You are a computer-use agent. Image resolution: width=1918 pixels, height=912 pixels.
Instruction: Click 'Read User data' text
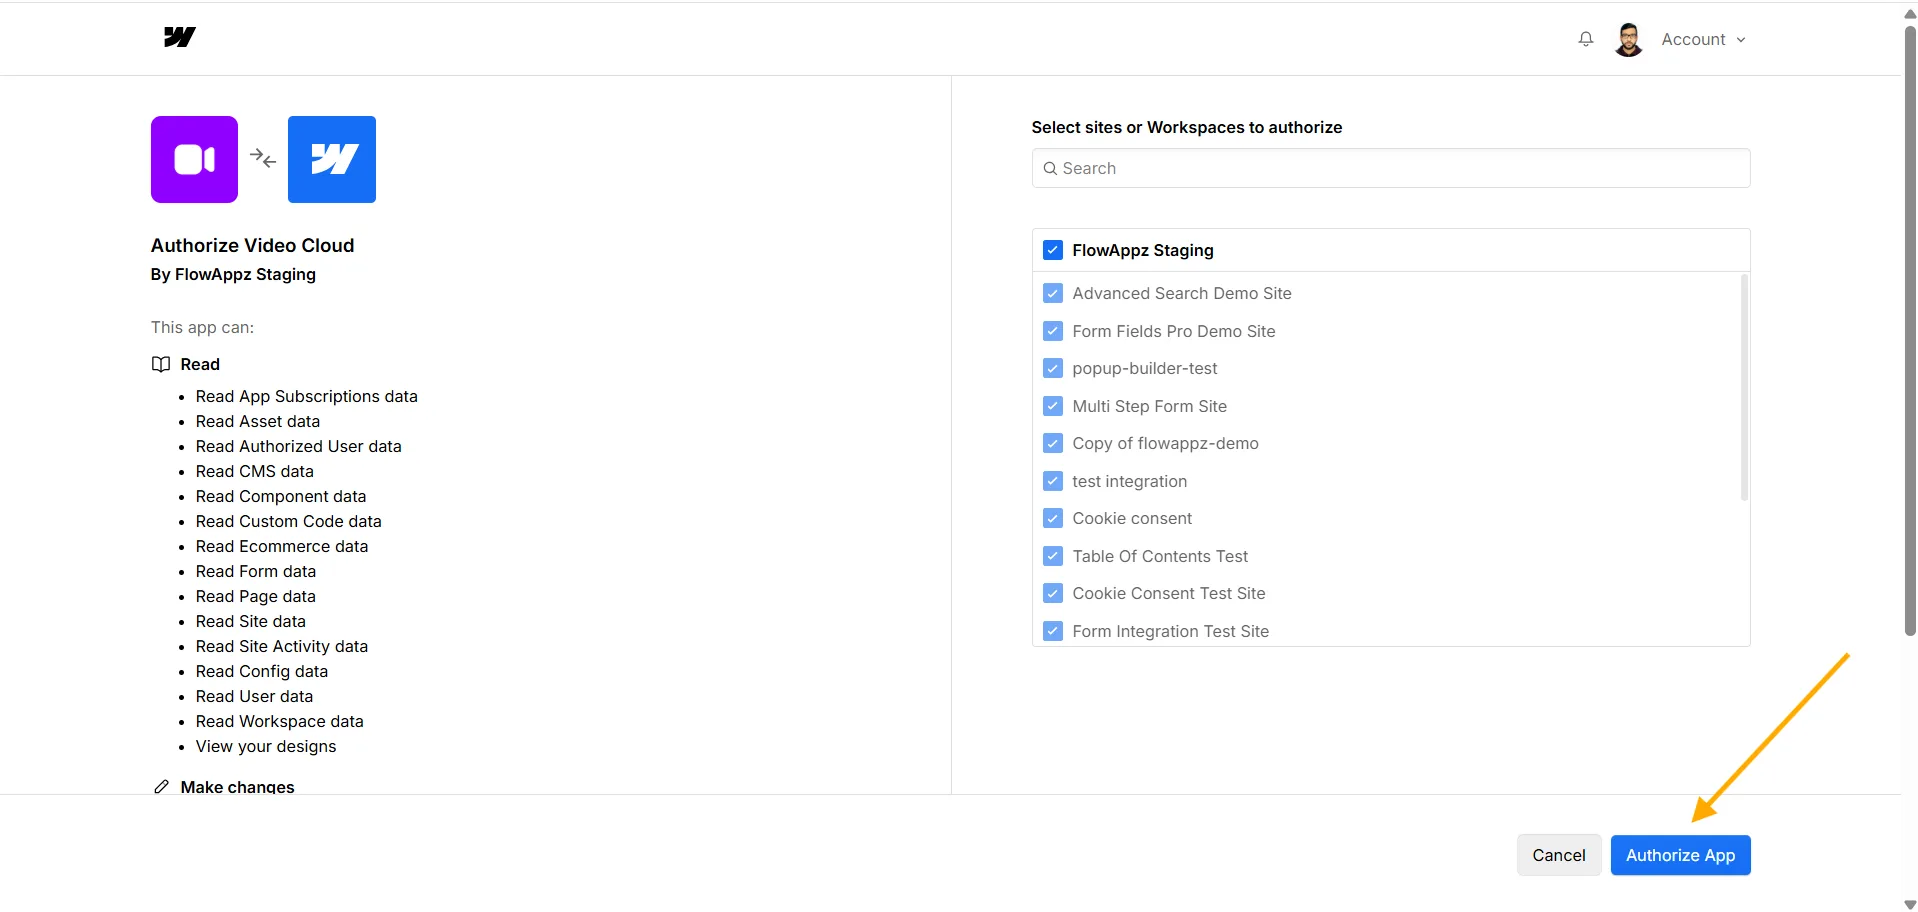(x=255, y=696)
